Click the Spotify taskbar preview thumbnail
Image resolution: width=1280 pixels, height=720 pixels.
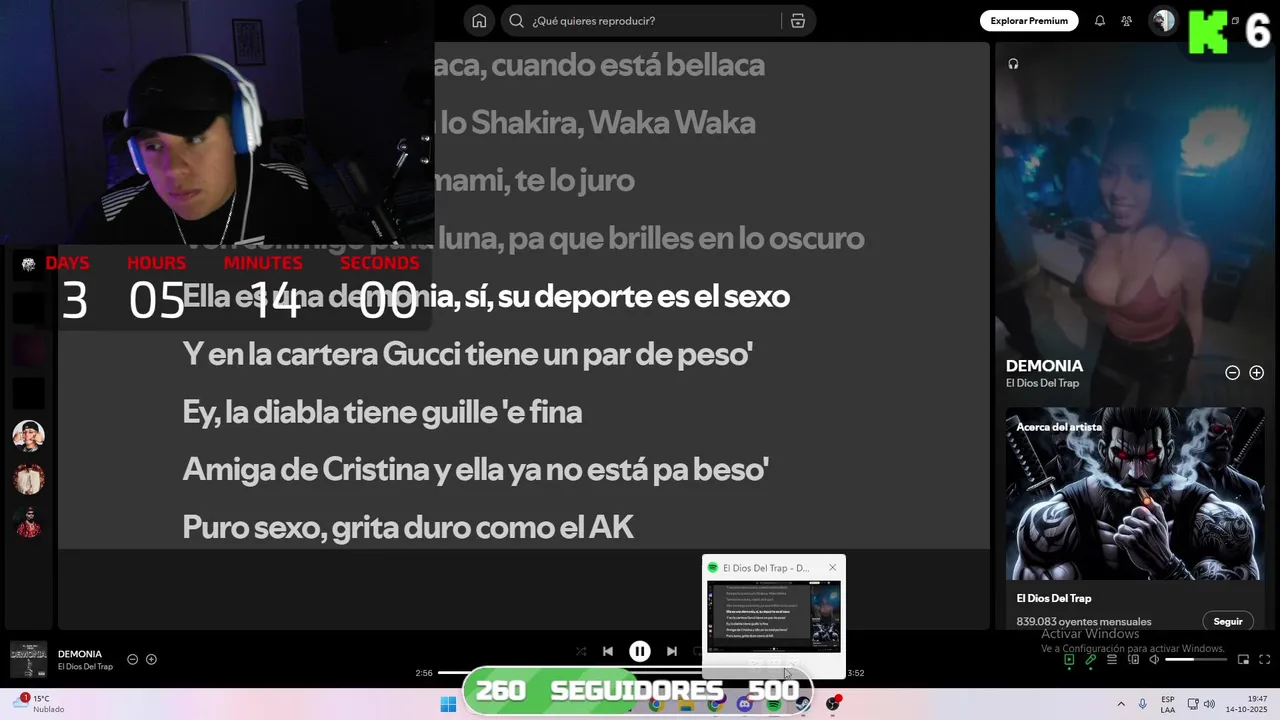tap(773, 615)
